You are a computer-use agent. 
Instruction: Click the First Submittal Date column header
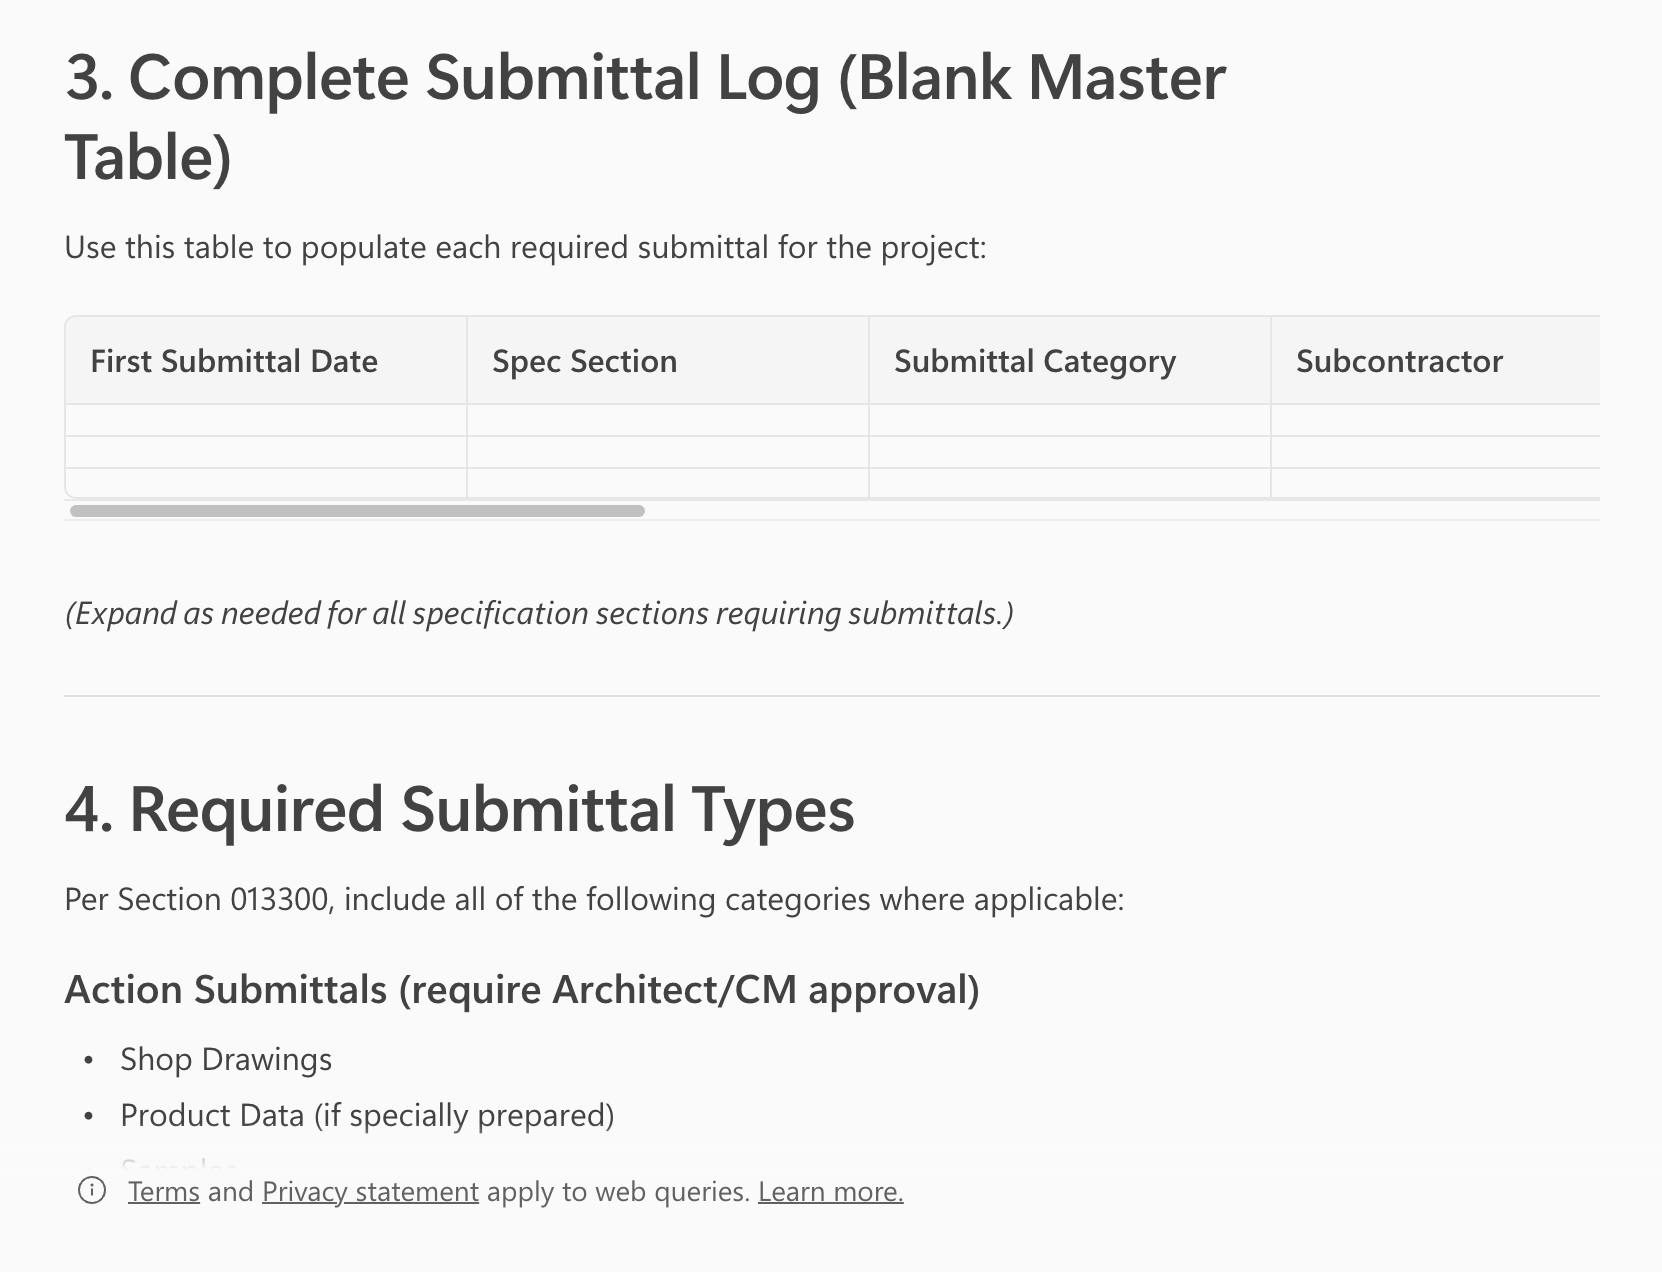[234, 361]
